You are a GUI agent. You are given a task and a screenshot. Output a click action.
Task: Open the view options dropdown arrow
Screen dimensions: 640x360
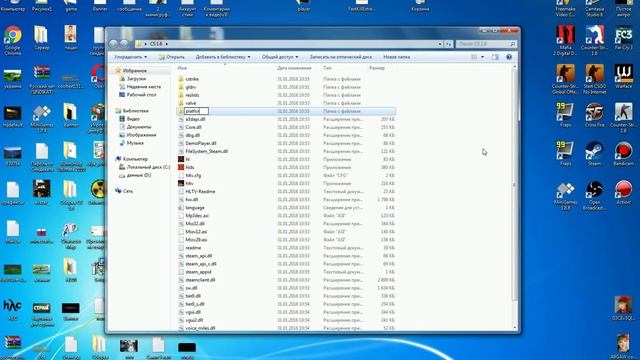click(x=482, y=57)
